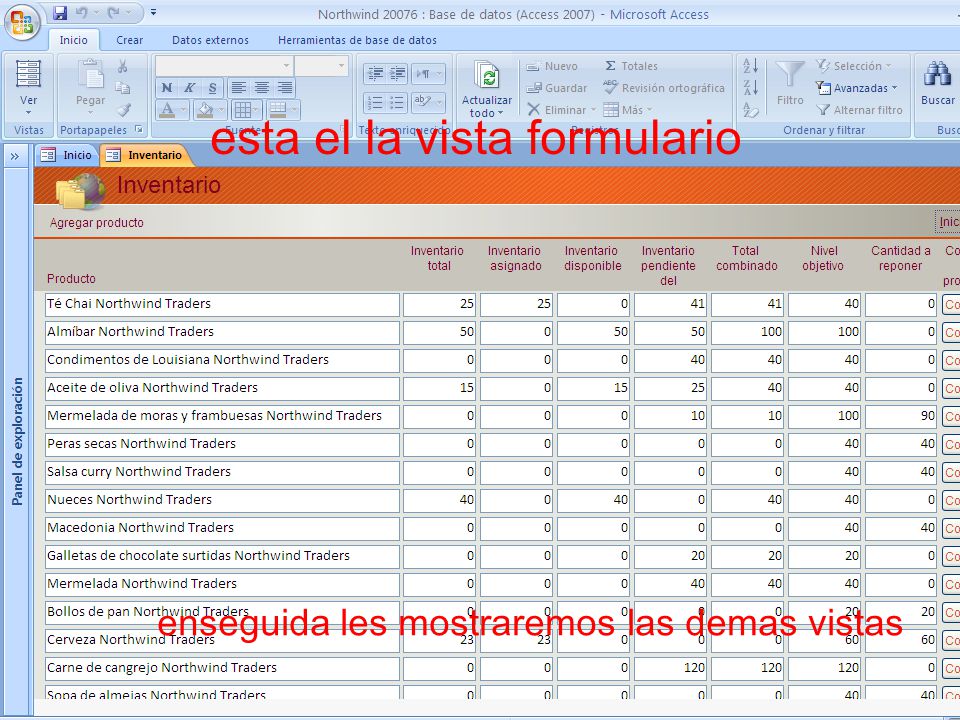This screenshot has height=720, width=960.
Task: Open the Selección filter dropdown
Action: [853, 66]
